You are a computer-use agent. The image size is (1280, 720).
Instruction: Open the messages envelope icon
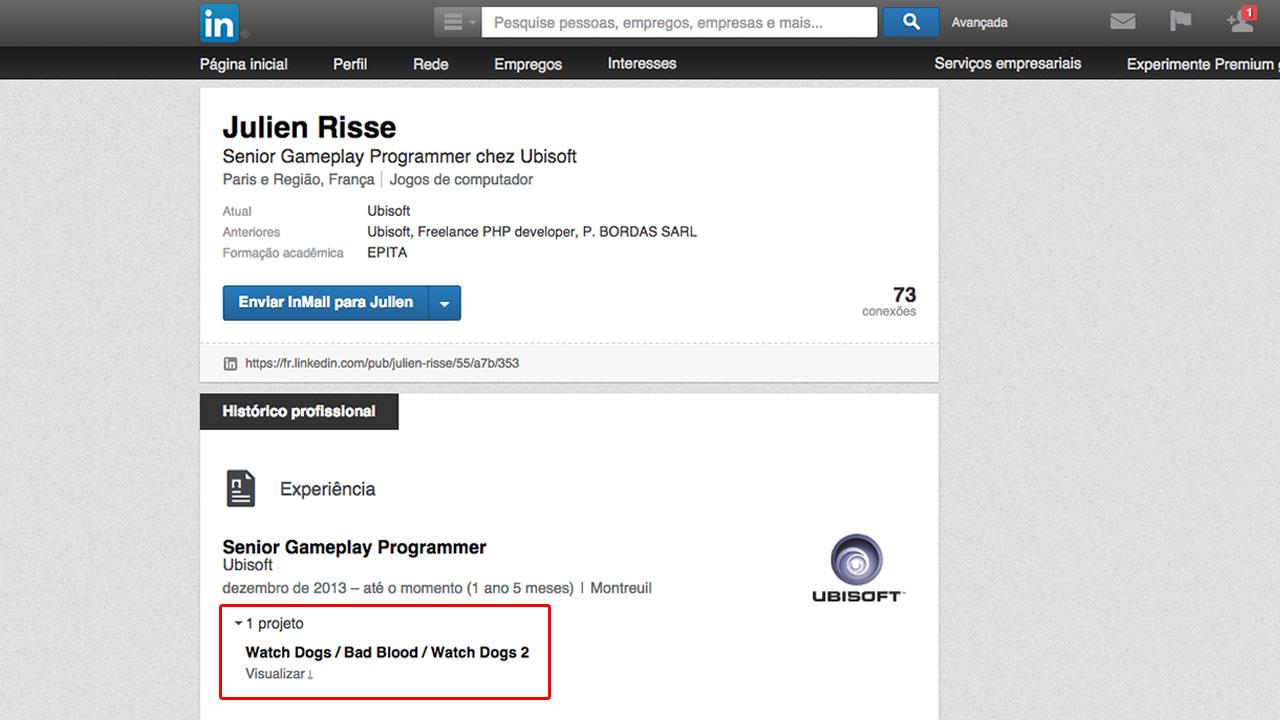point(1123,21)
